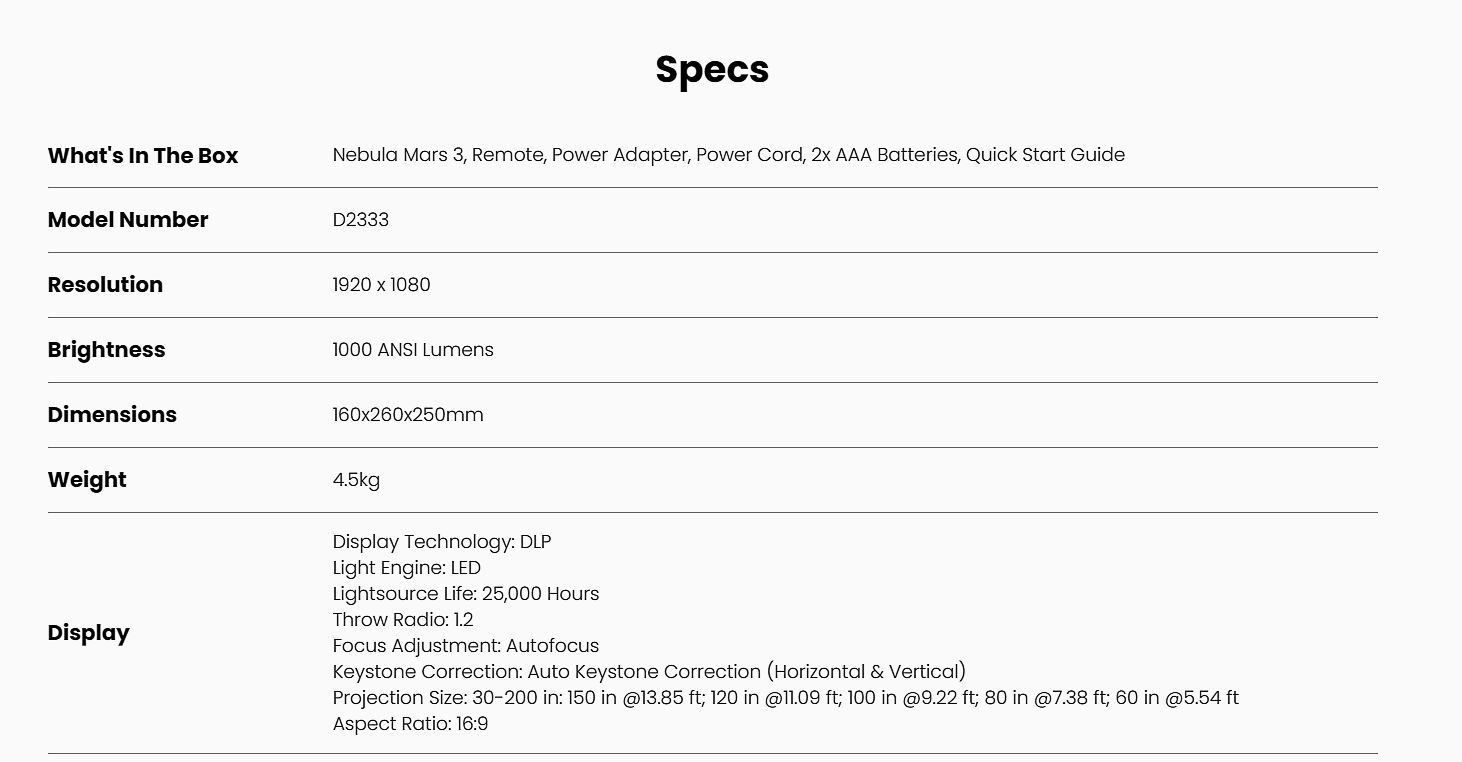Image resolution: width=1462 pixels, height=762 pixels.
Task: Click the 160x260x250mm dimensions value
Action: point(408,415)
